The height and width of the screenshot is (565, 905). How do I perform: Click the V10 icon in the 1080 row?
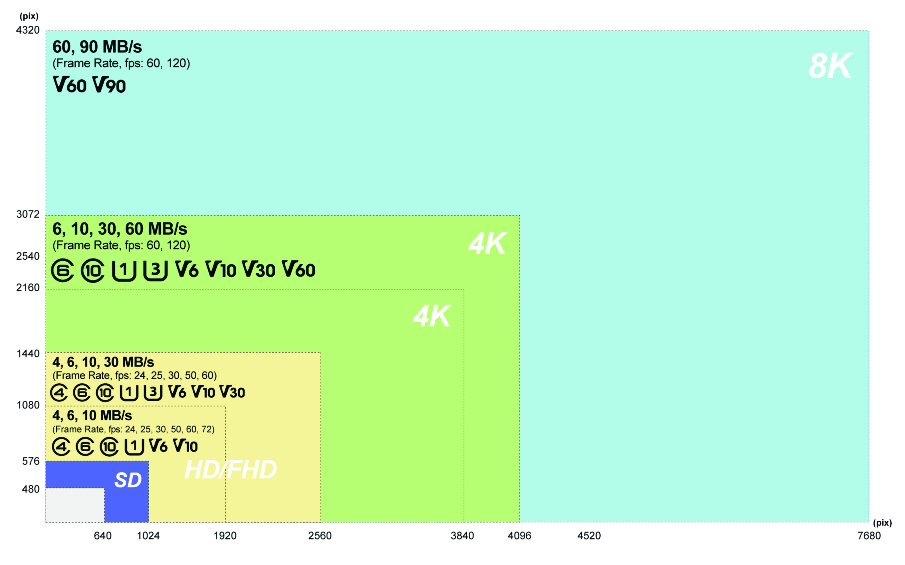(x=185, y=446)
